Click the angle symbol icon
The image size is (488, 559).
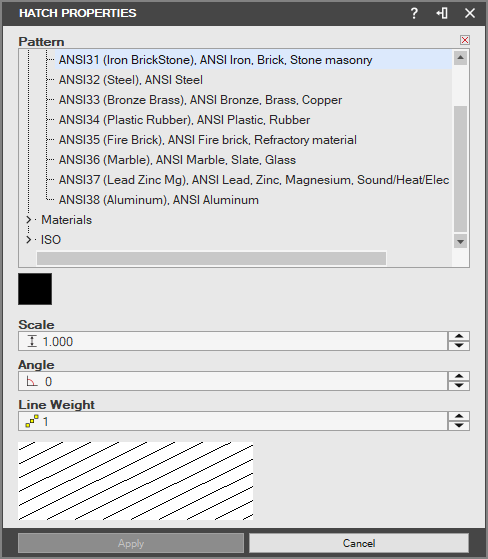(x=32, y=382)
